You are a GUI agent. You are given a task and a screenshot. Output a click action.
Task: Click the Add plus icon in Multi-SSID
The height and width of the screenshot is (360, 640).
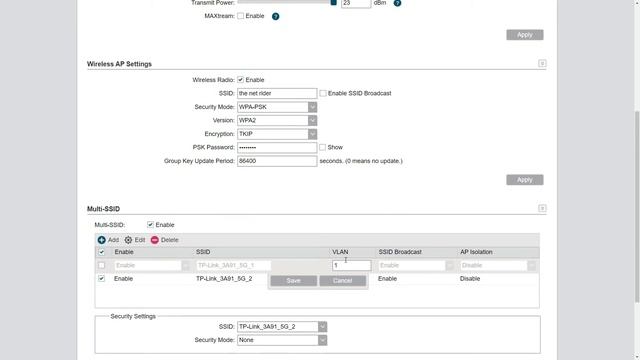coord(102,240)
